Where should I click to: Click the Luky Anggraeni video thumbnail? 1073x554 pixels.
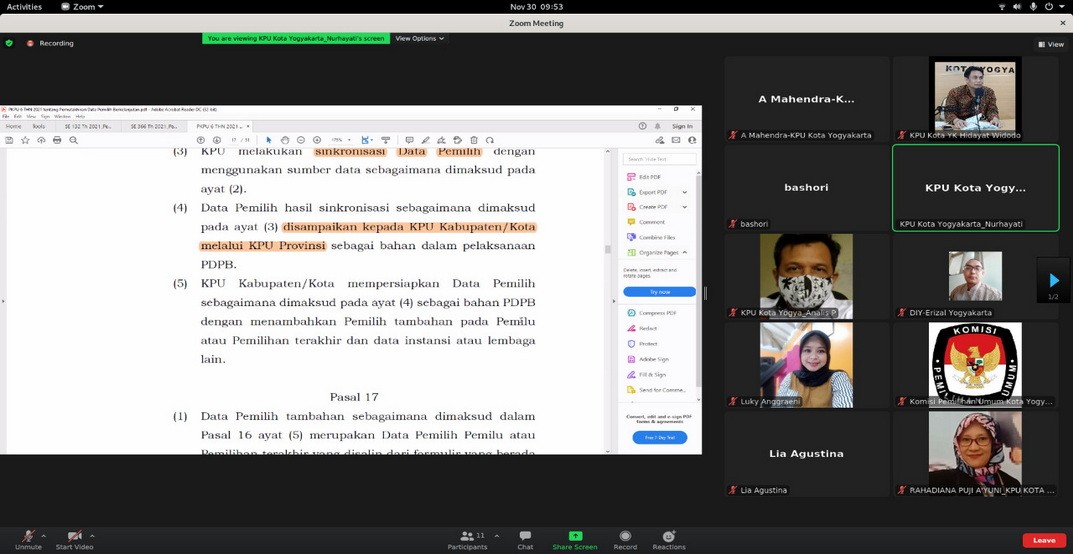click(x=806, y=364)
